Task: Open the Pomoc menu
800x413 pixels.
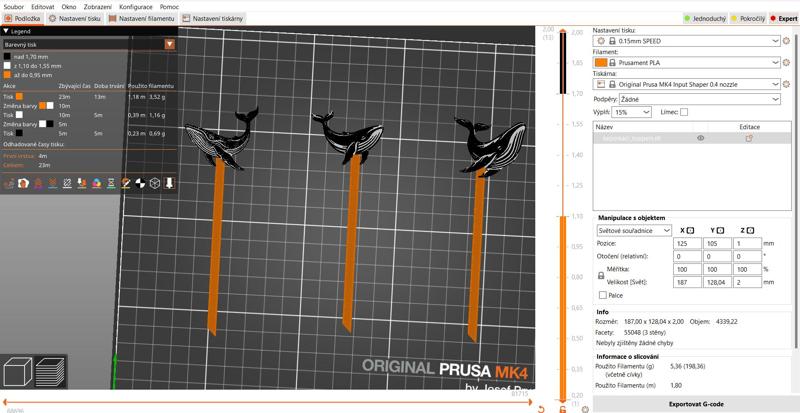Action: tap(168, 7)
